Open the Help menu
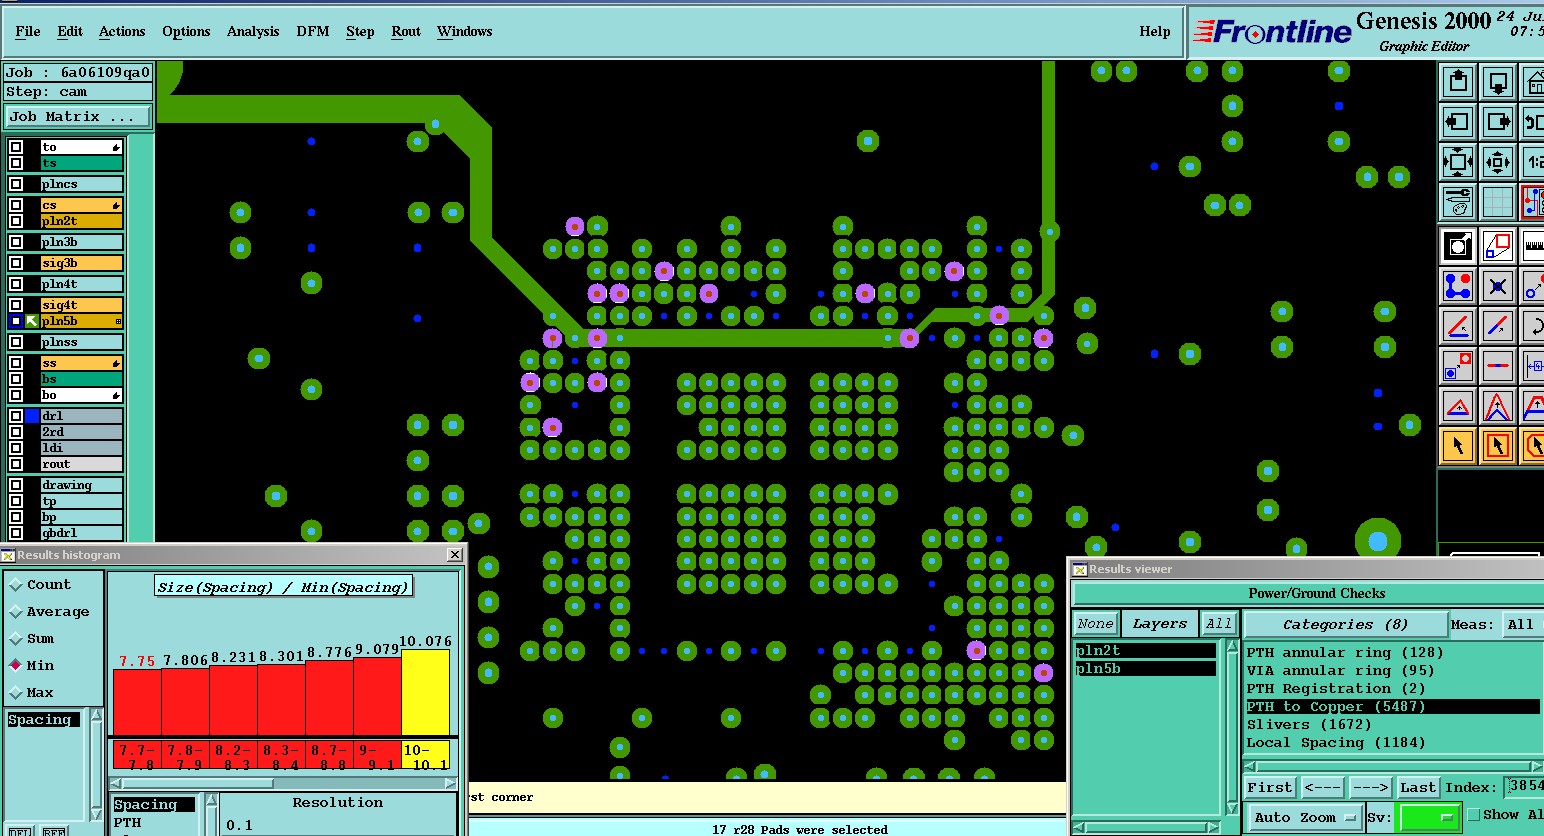The image size is (1544, 836). [x=1155, y=31]
